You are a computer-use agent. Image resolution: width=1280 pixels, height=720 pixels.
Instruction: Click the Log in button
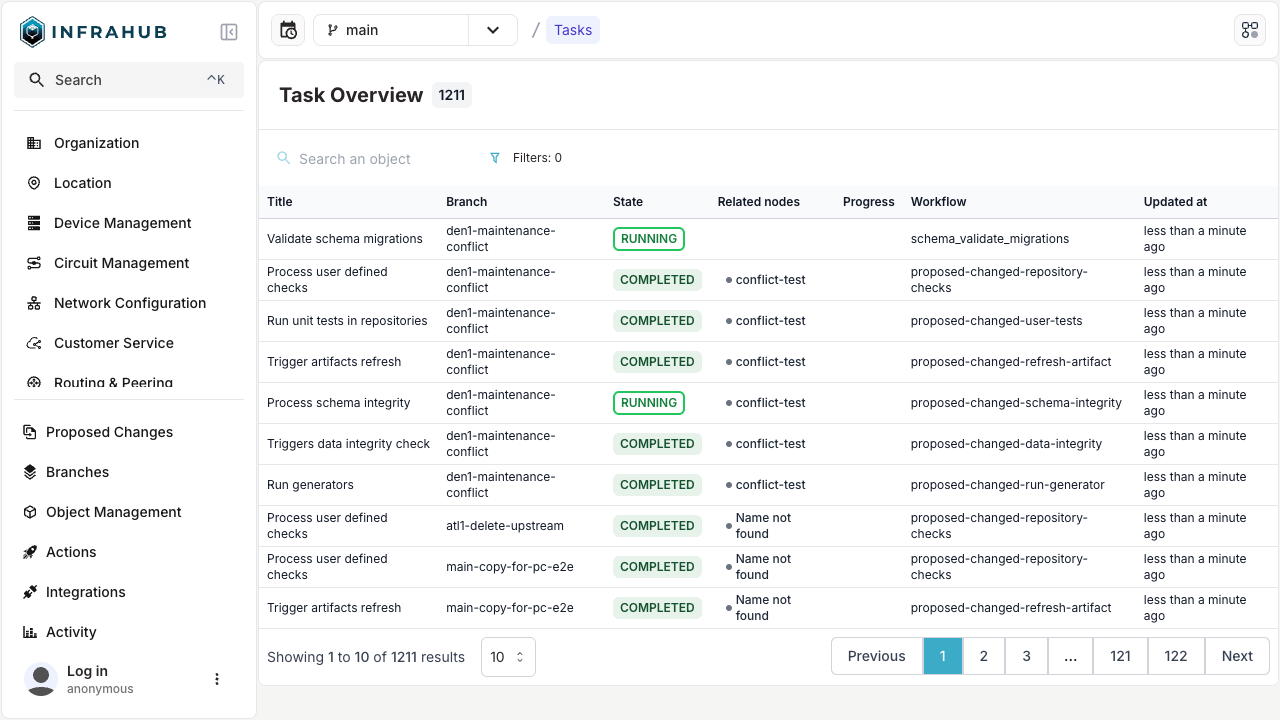click(87, 671)
